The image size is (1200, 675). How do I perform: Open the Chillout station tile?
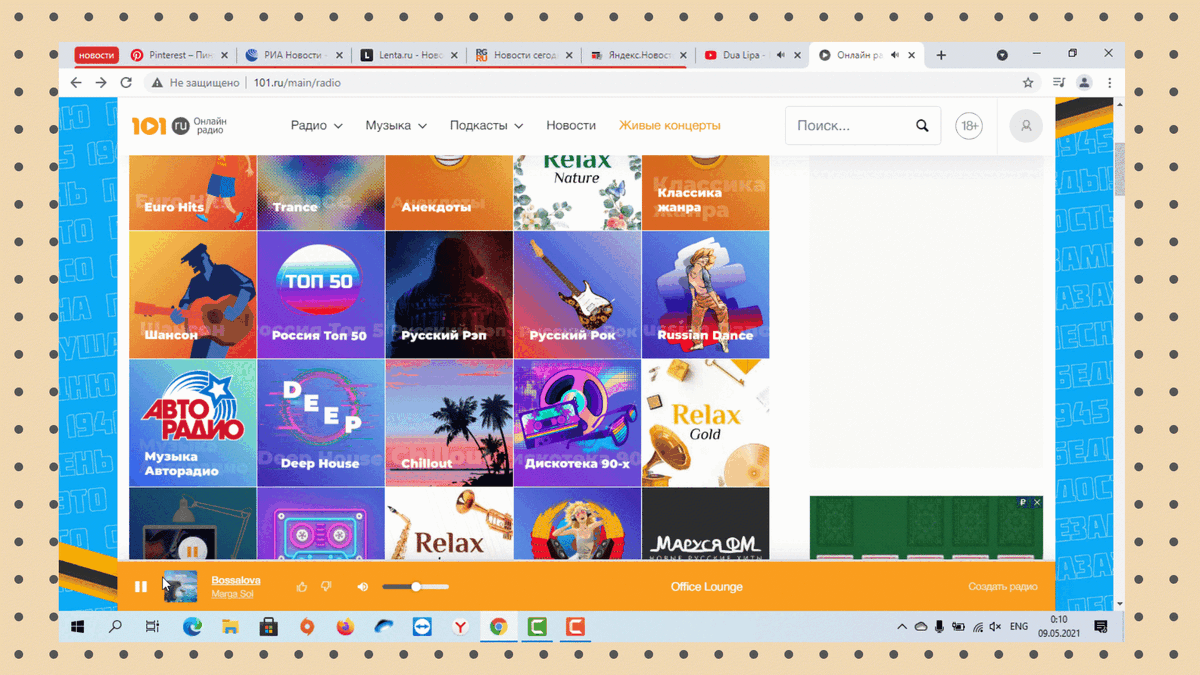click(449, 423)
